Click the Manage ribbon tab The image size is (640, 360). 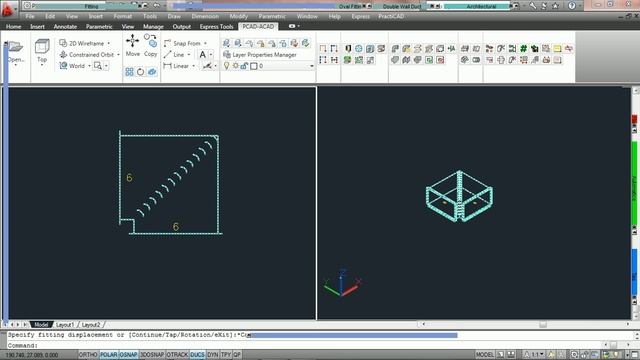coord(153,27)
